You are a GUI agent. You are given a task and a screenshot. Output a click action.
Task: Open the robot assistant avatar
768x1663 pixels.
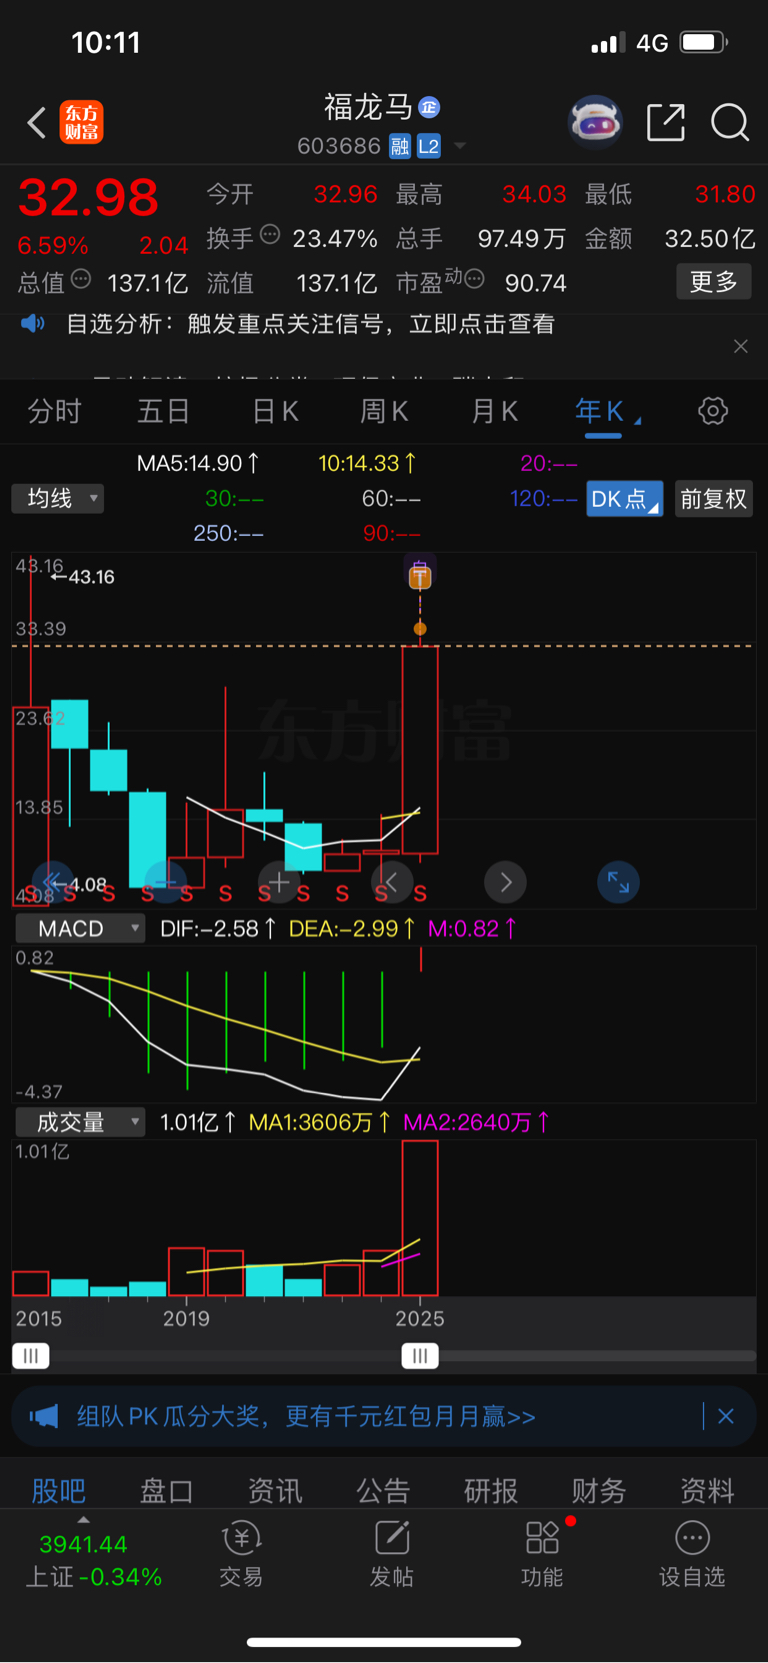point(595,122)
